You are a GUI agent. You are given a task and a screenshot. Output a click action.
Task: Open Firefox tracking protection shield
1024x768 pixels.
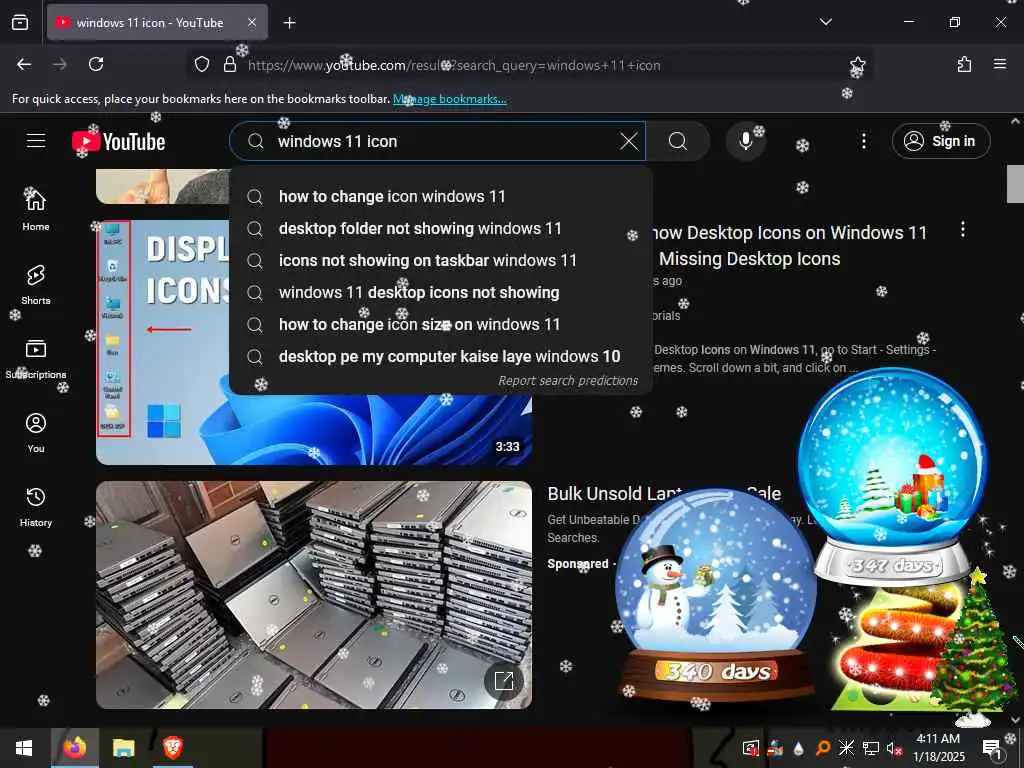[x=202, y=64]
